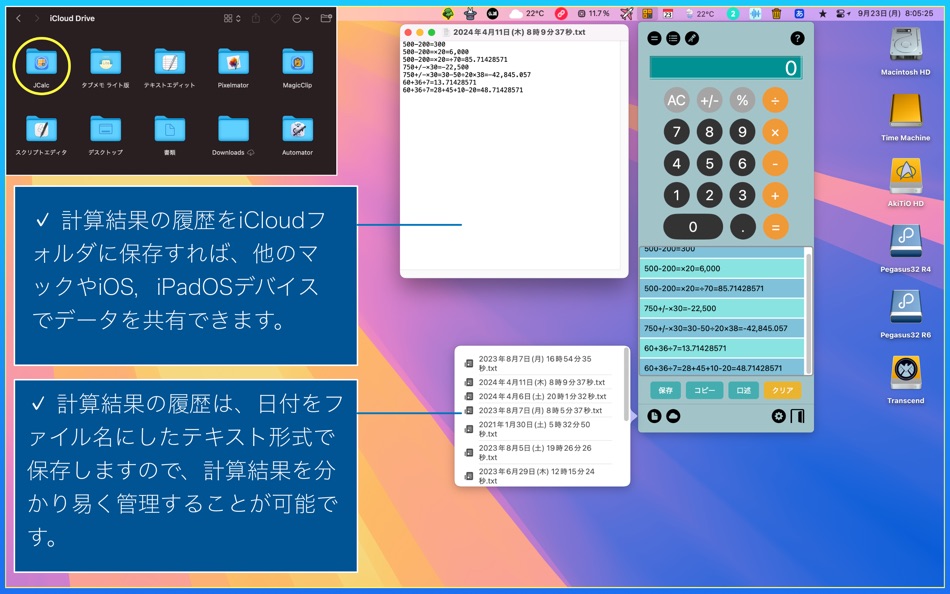Open file 2023年8月7日(月) 8時5分37秒.txt
The image size is (950, 594).
coord(538,410)
